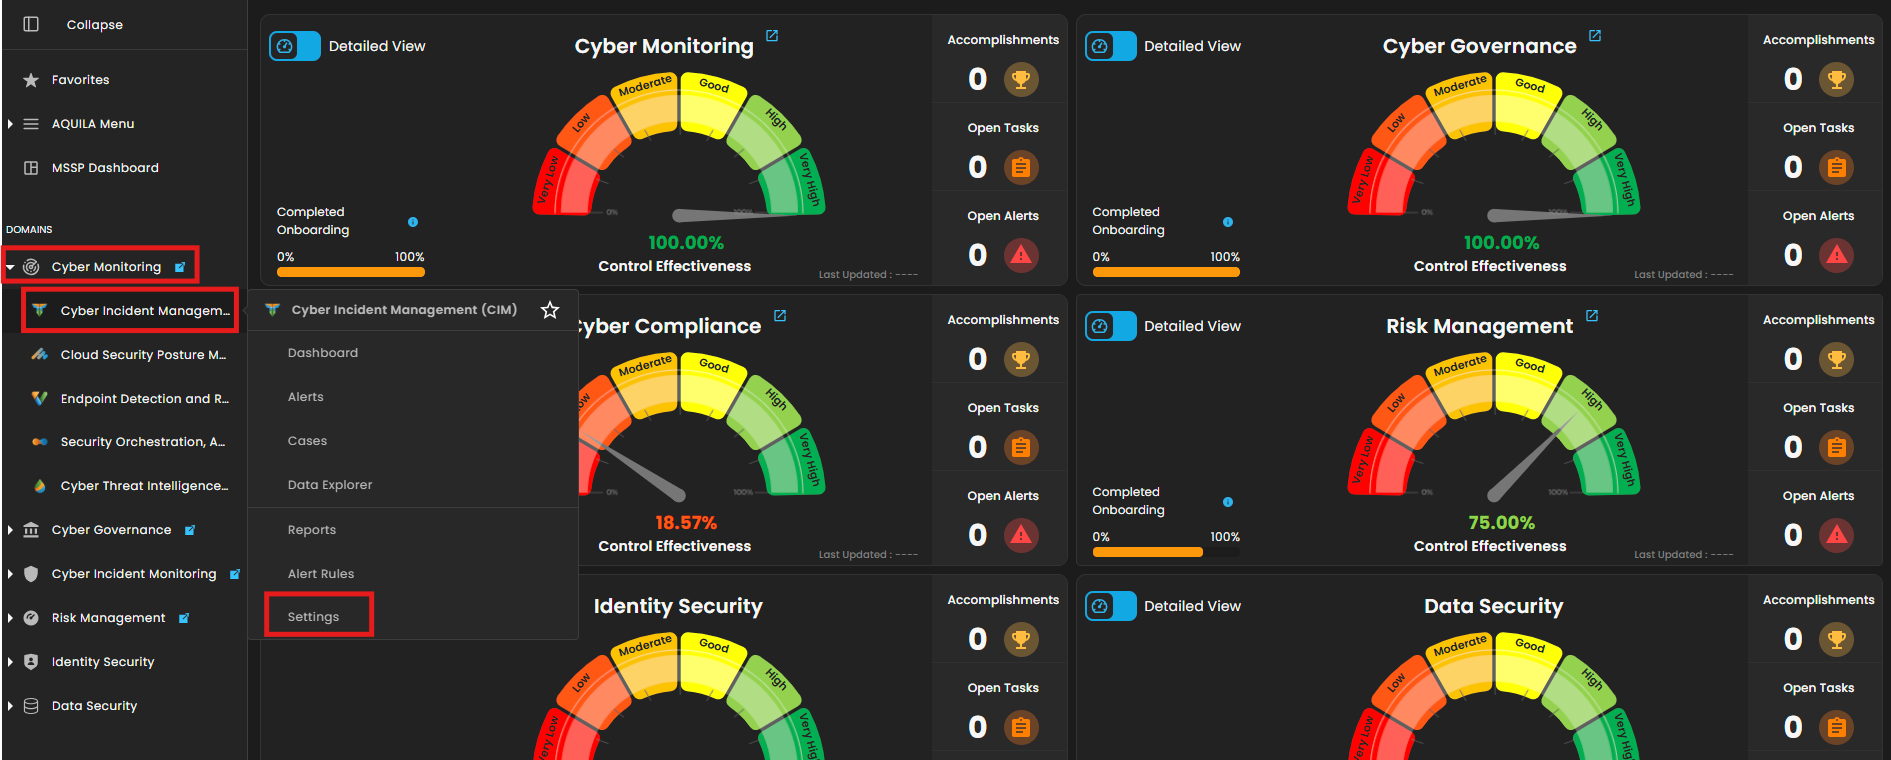Screen dimensions: 1891x760
Task: Click info icon next to Risk Management Completed Onboarding
Action: 1228,502
